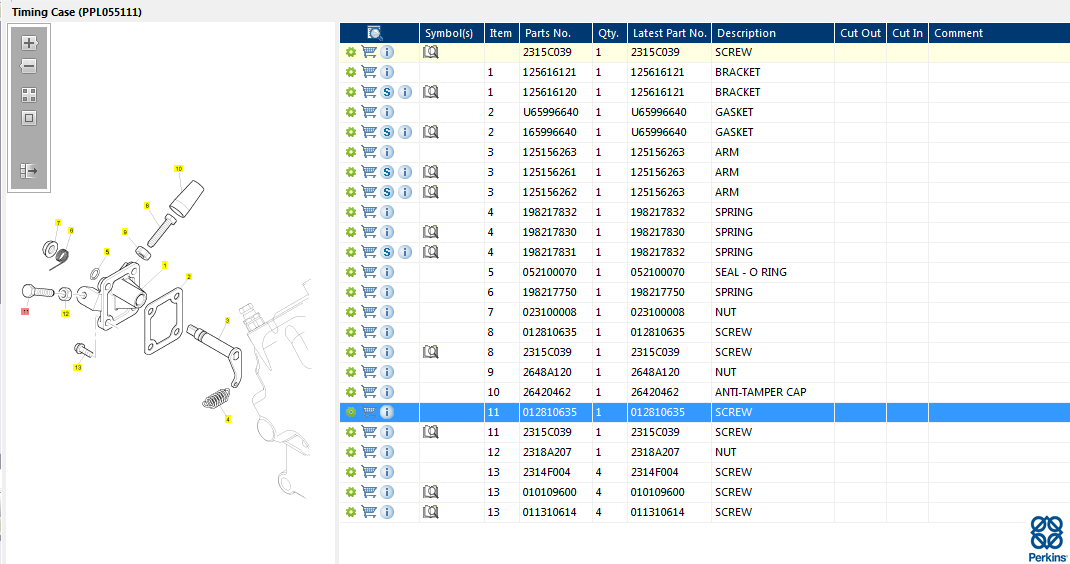
Task: Zoom out of the parts diagram
Action: point(29,66)
